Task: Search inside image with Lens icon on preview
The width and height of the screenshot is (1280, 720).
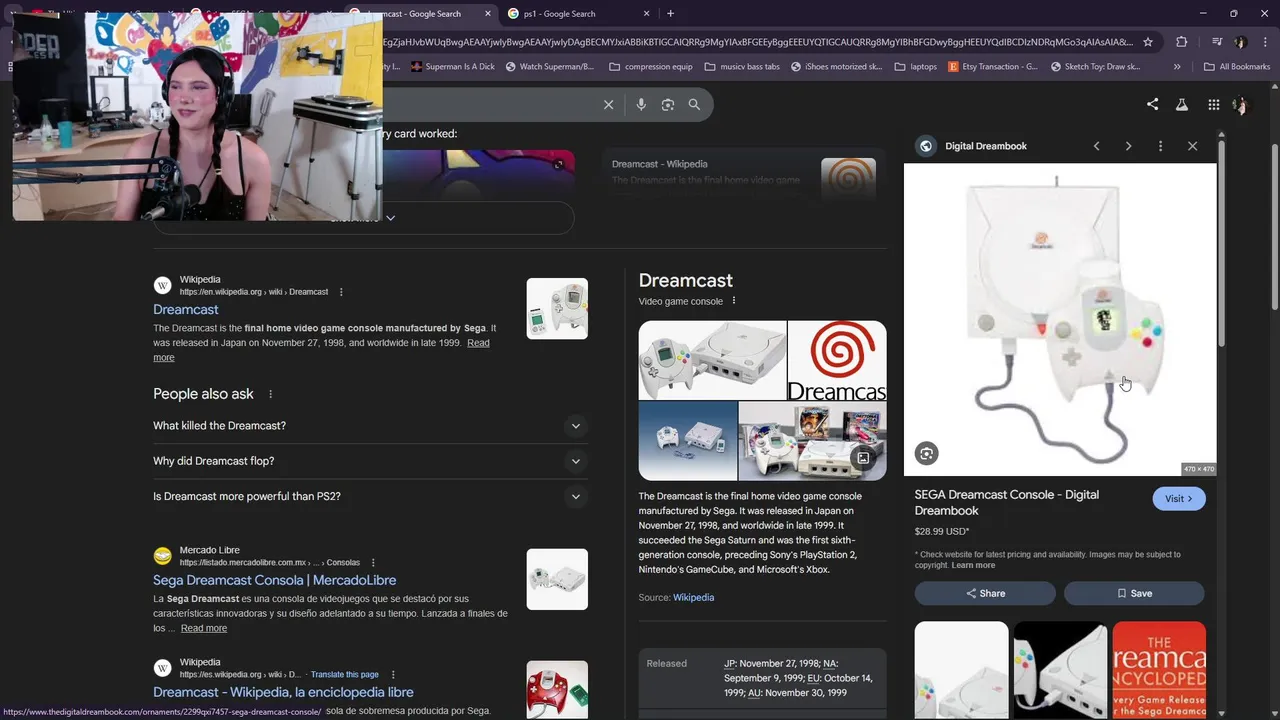Action: (x=926, y=454)
